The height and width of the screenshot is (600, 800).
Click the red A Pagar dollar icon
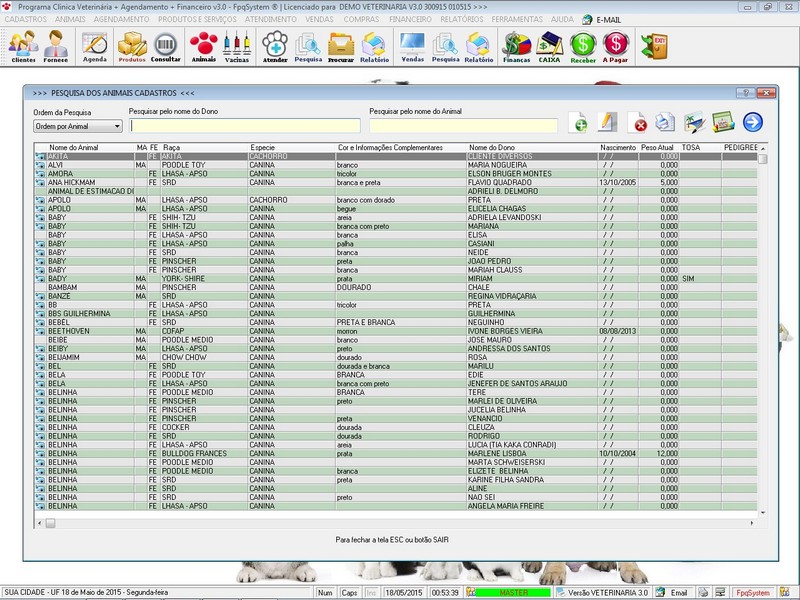pyautogui.click(x=615, y=47)
